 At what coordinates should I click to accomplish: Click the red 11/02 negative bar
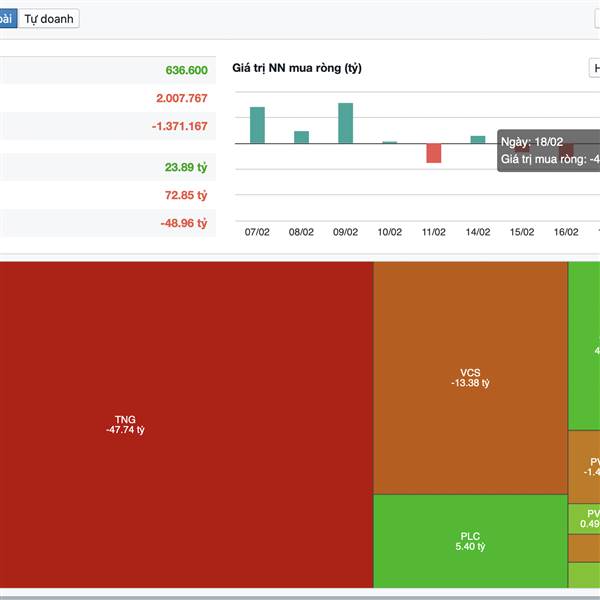(434, 153)
